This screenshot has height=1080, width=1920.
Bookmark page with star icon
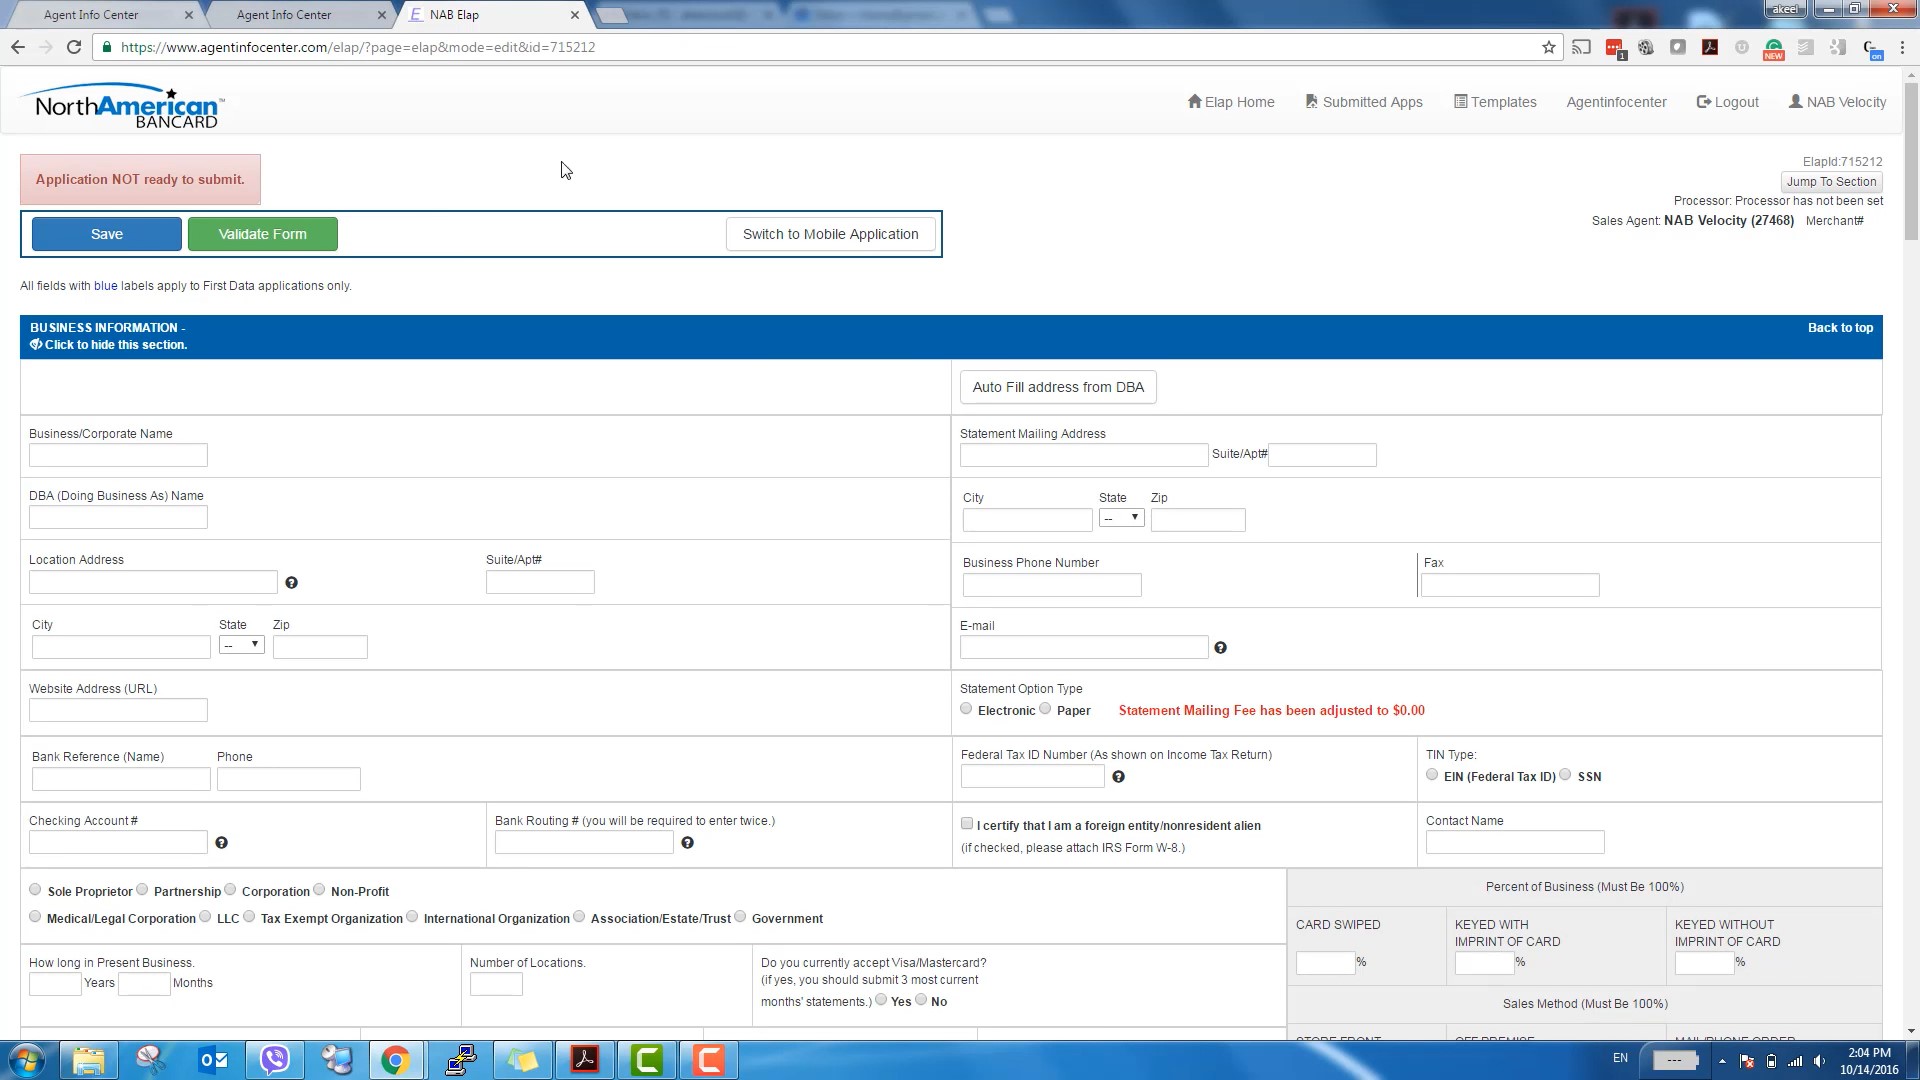[x=1549, y=47]
